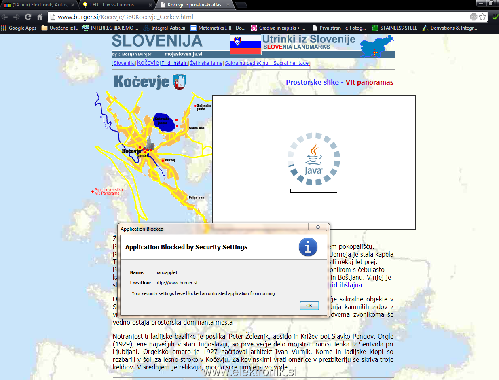Bookmark this page with the star icon

click(x=482, y=17)
